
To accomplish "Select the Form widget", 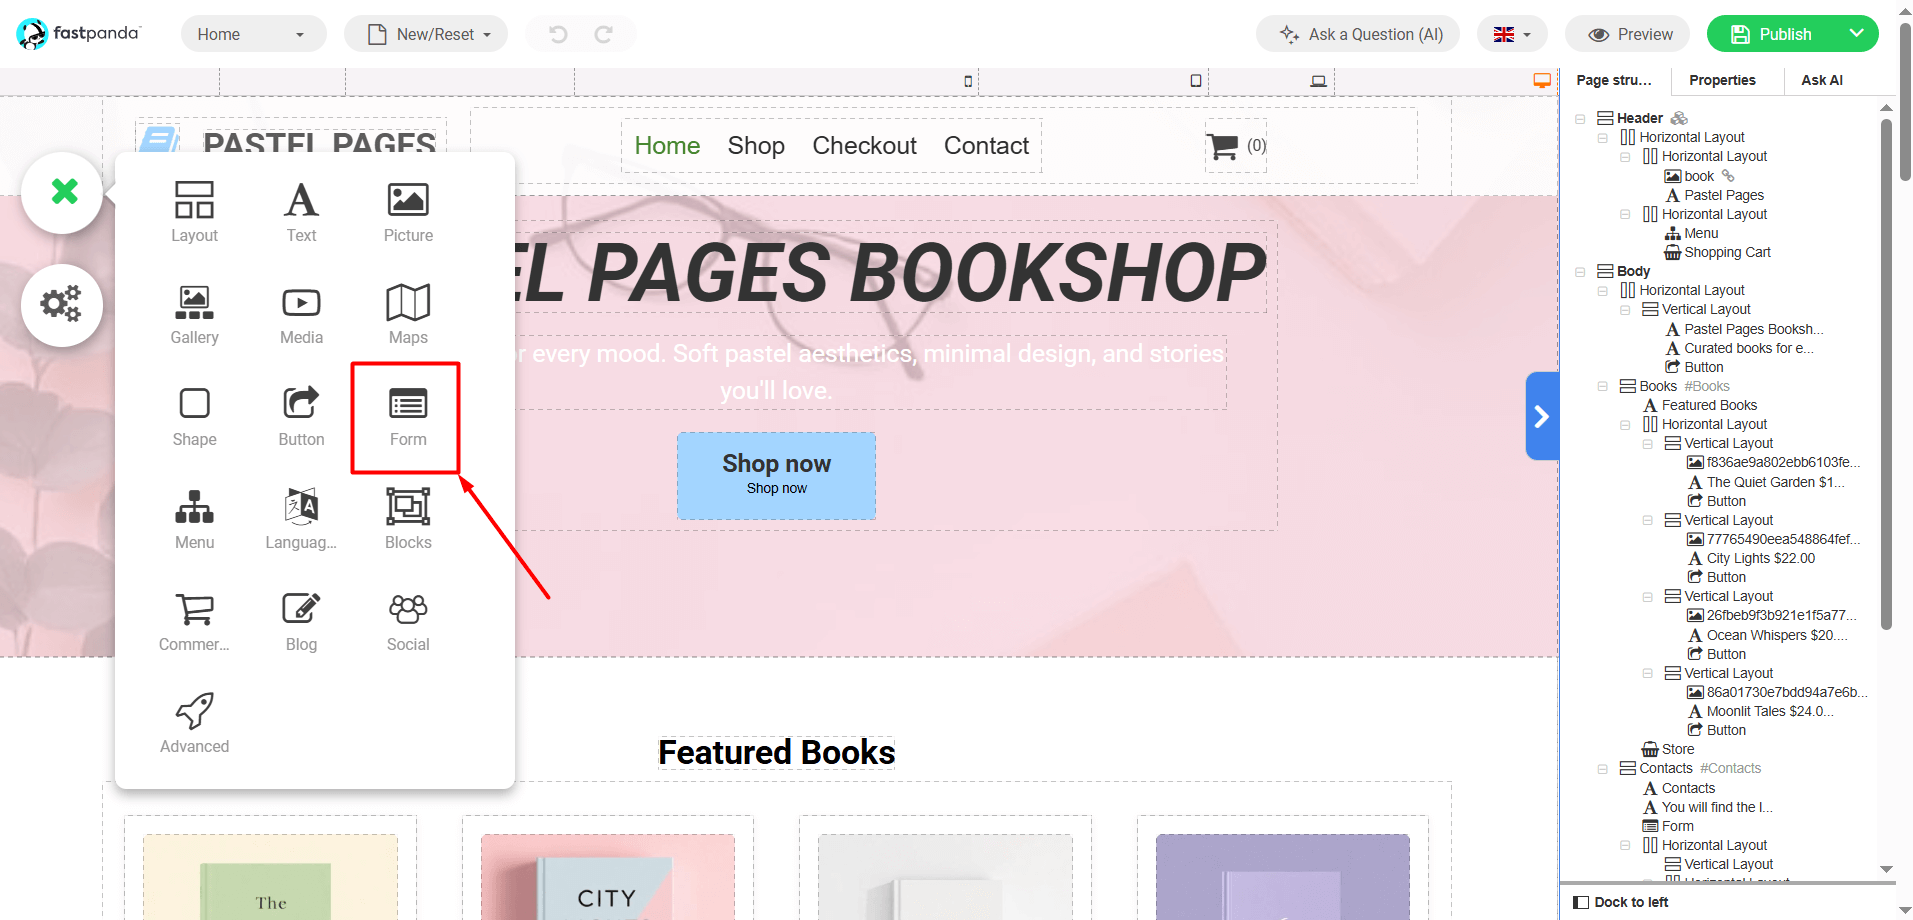I will pos(406,416).
